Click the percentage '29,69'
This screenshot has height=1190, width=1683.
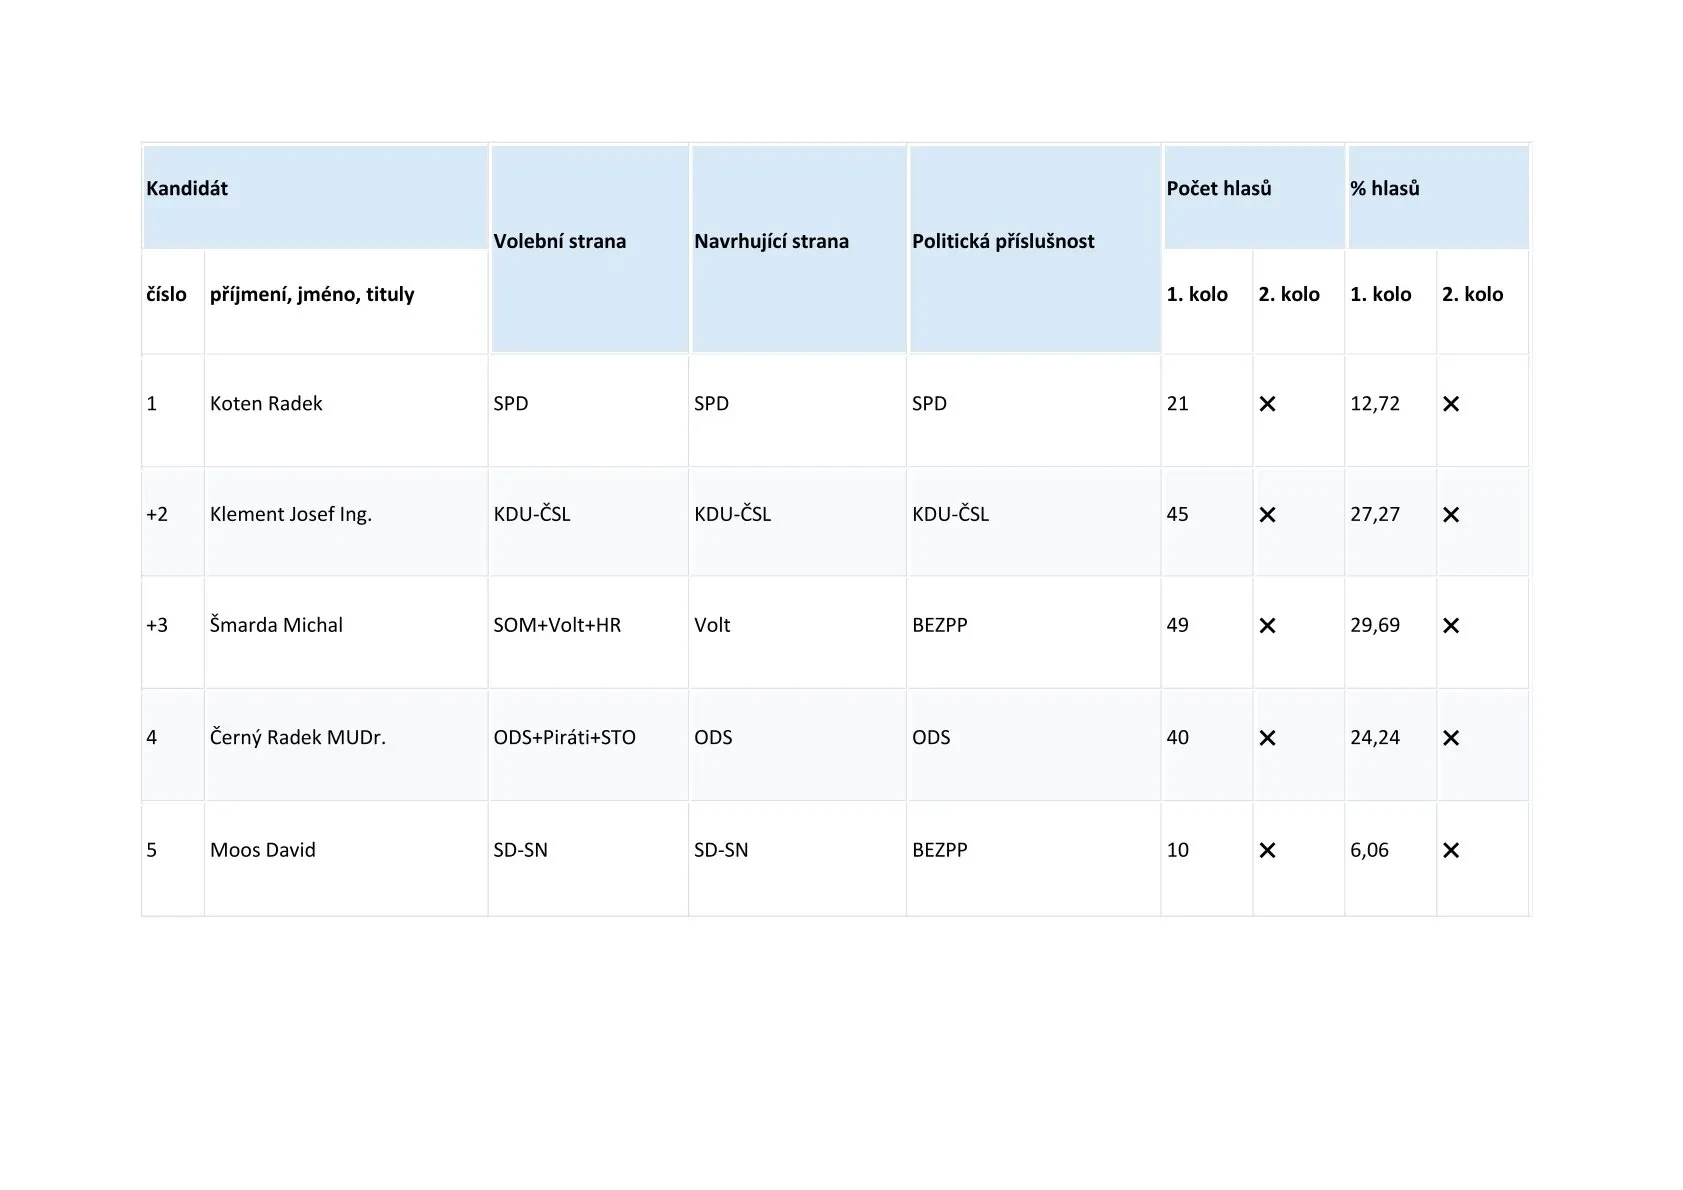(1375, 625)
